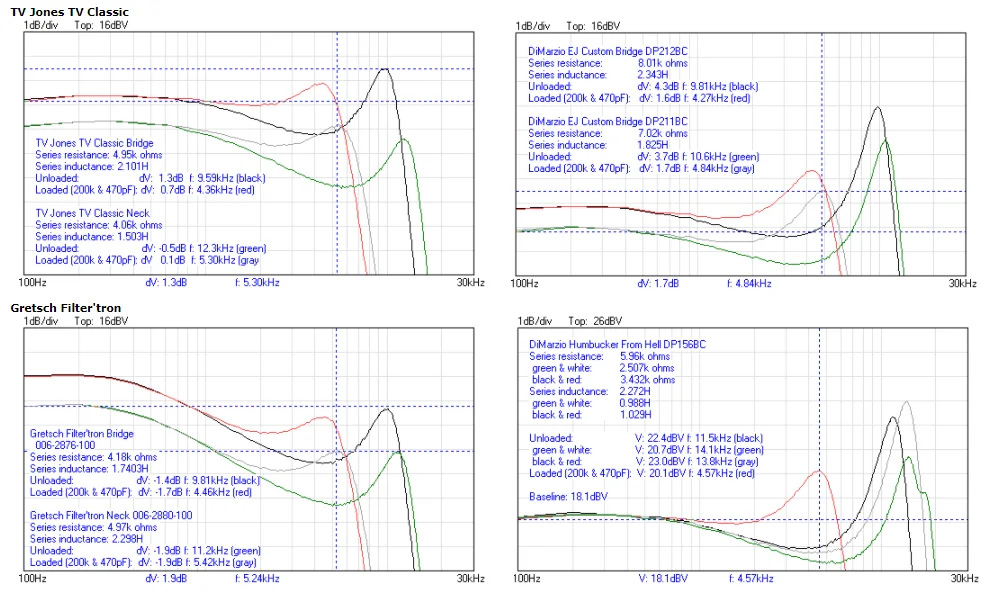Click 'Series inductance: 1.503H' text
The height and width of the screenshot is (610, 992).
[x=92, y=237]
